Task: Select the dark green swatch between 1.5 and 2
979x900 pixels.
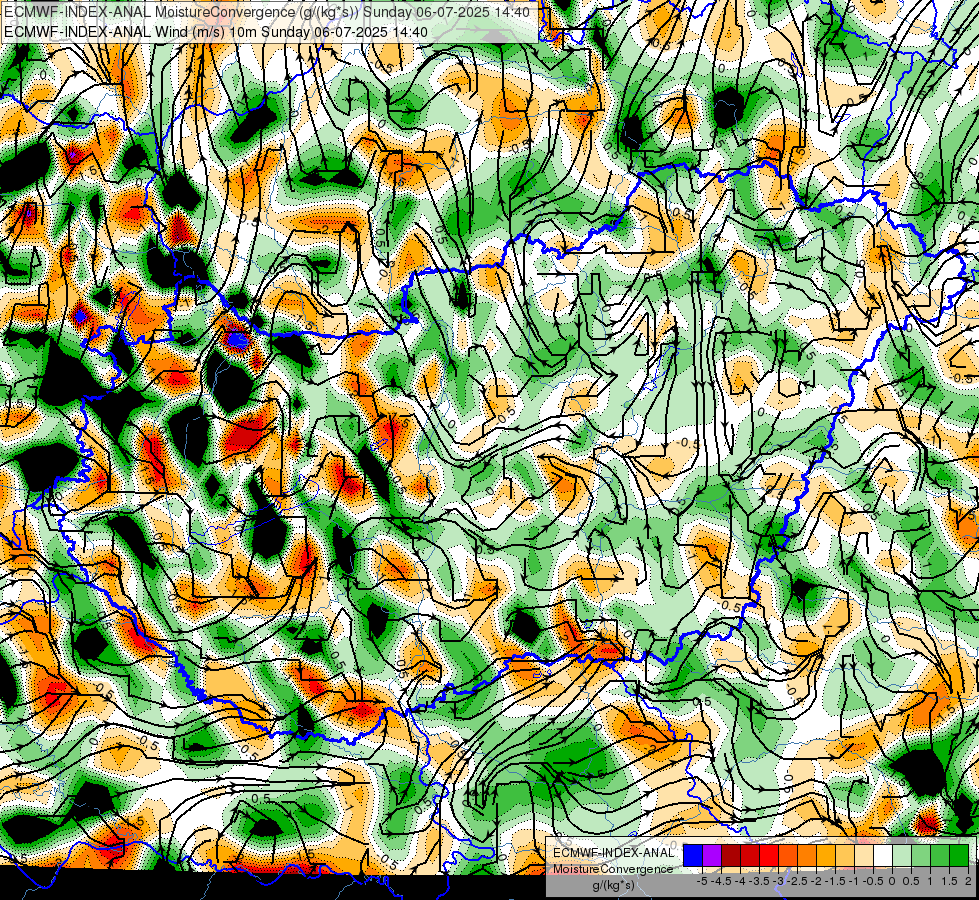Action: pyautogui.click(x=959, y=856)
